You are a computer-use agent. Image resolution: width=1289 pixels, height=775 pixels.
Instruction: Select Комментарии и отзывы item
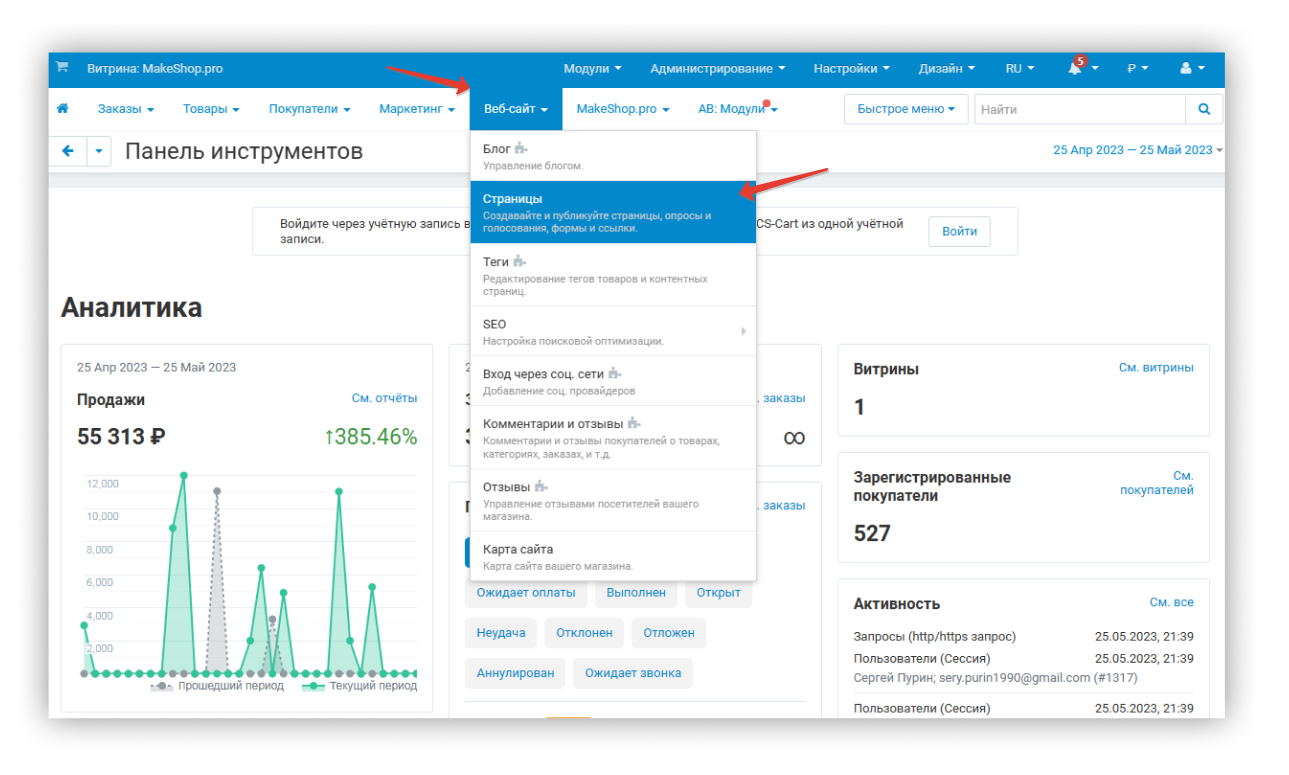point(613,437)
